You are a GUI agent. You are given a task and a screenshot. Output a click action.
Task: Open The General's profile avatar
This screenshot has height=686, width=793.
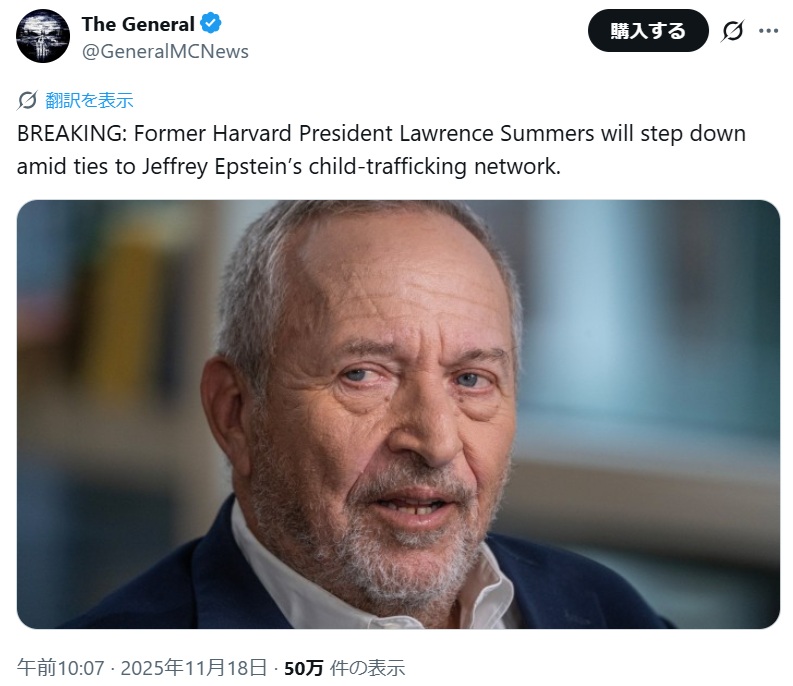43,37
